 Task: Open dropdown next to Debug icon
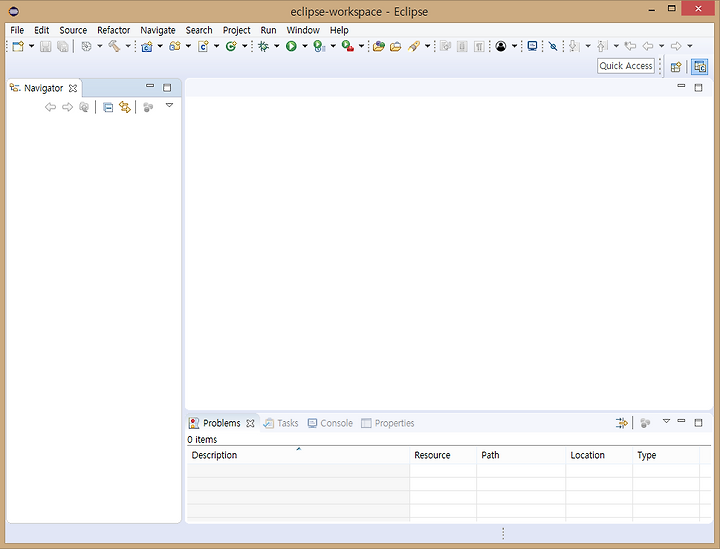[x=276, y=46]
